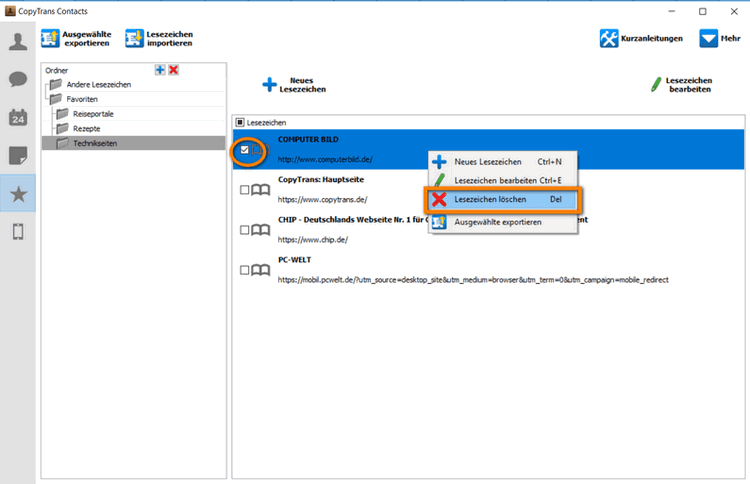Open the Messages speech bubble section
Screen dimensions: 750x484
click(x=18, y=79)
